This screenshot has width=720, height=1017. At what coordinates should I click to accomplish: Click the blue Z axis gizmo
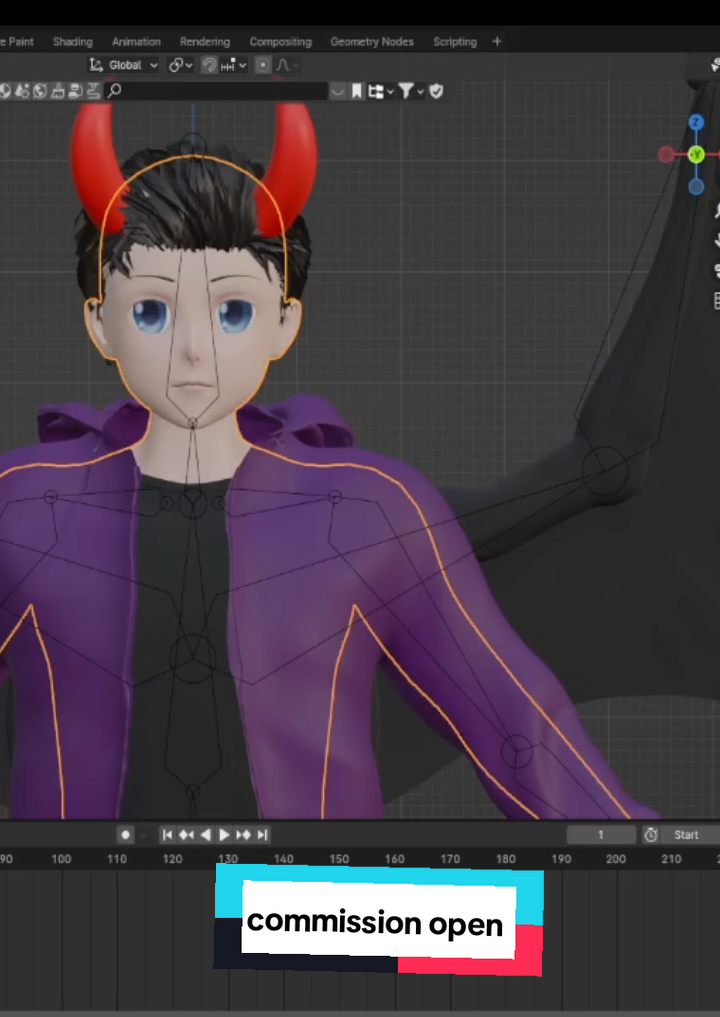point(696,122)
